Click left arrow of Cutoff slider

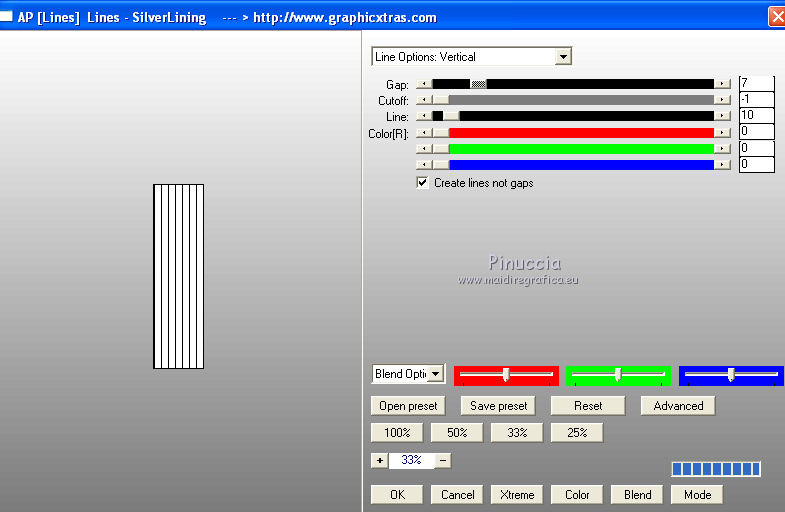(424, 100)
